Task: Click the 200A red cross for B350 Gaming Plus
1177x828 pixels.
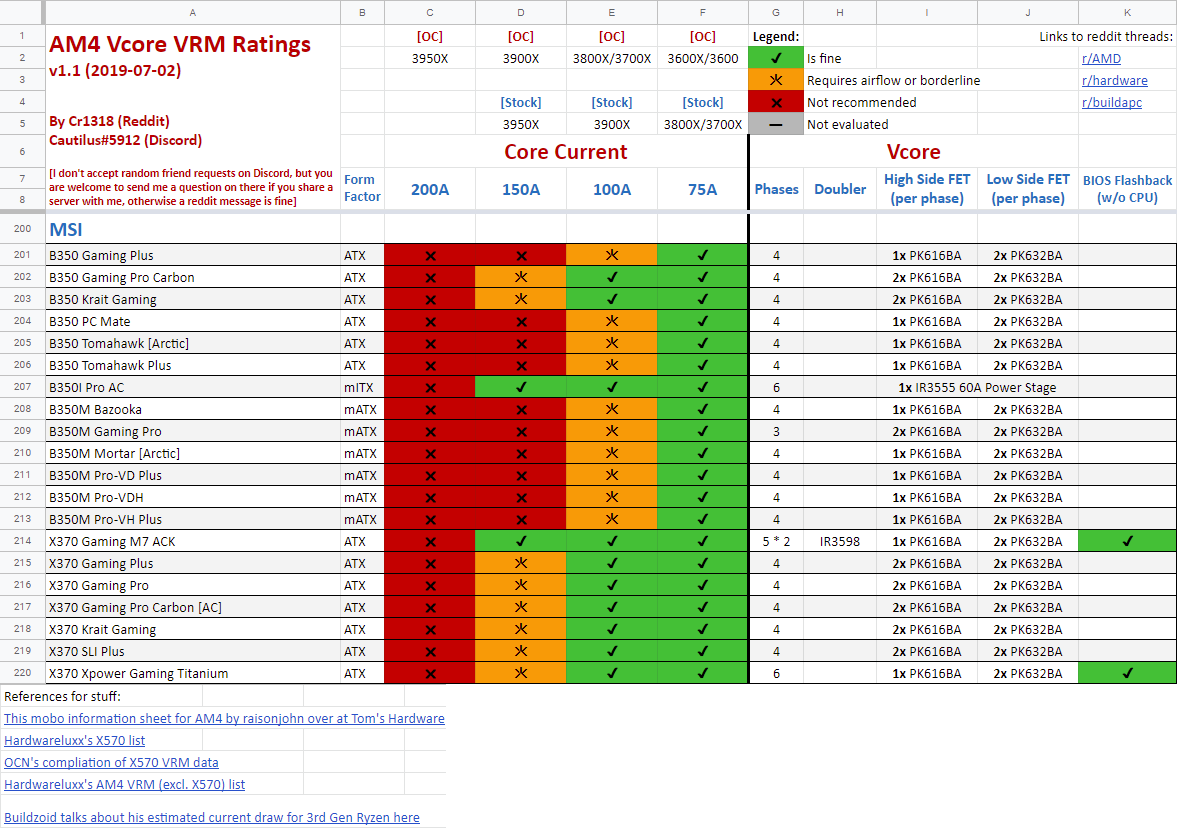Action: 429,255
